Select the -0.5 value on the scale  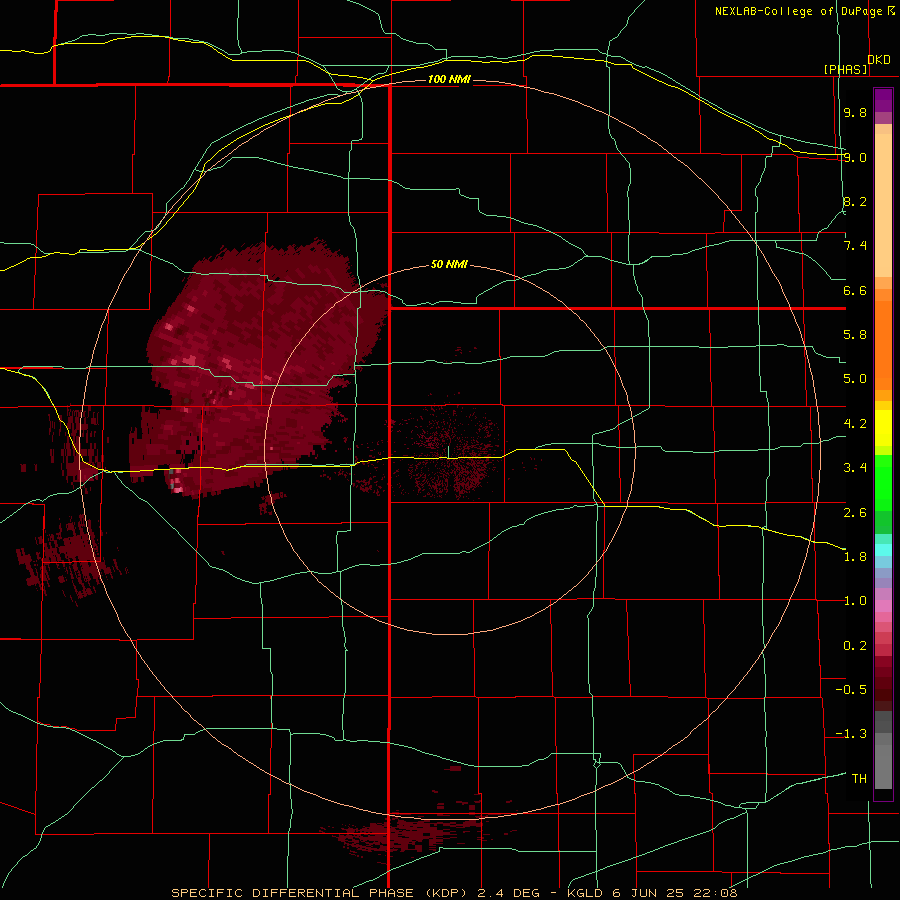point(851,690)
